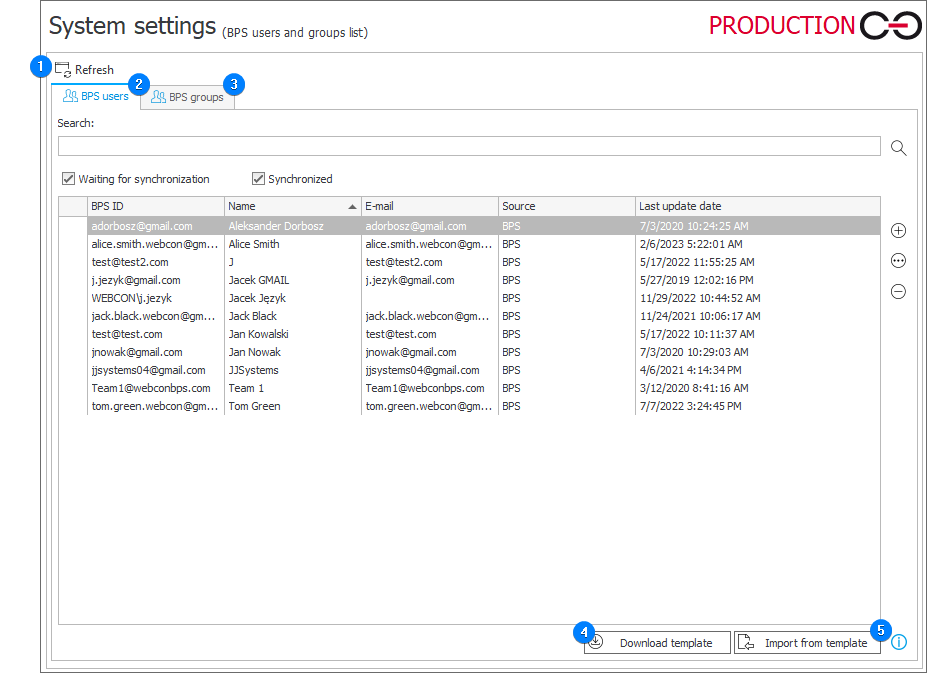Click E-mail cell test@test.com

pos(401,334)
